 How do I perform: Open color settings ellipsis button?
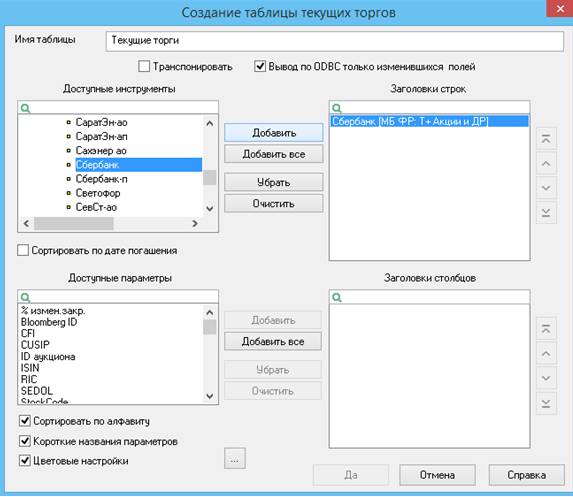pyautogui.click(x=235, y=458)
